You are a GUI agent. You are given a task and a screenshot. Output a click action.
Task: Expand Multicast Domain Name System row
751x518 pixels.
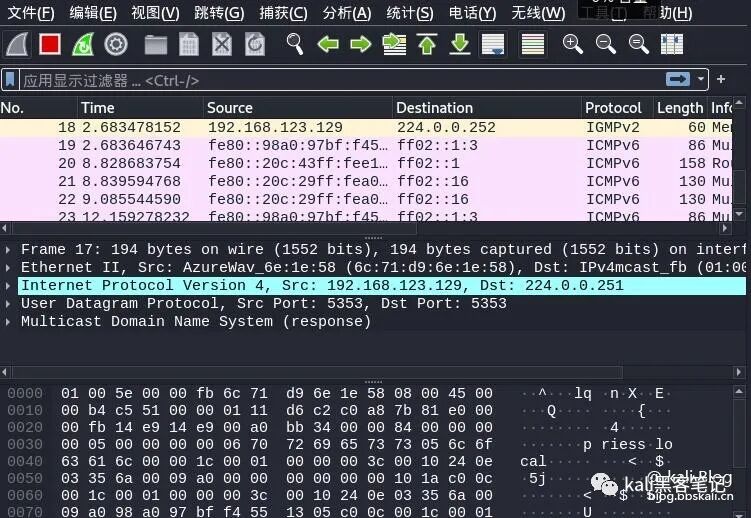[8, 322]
